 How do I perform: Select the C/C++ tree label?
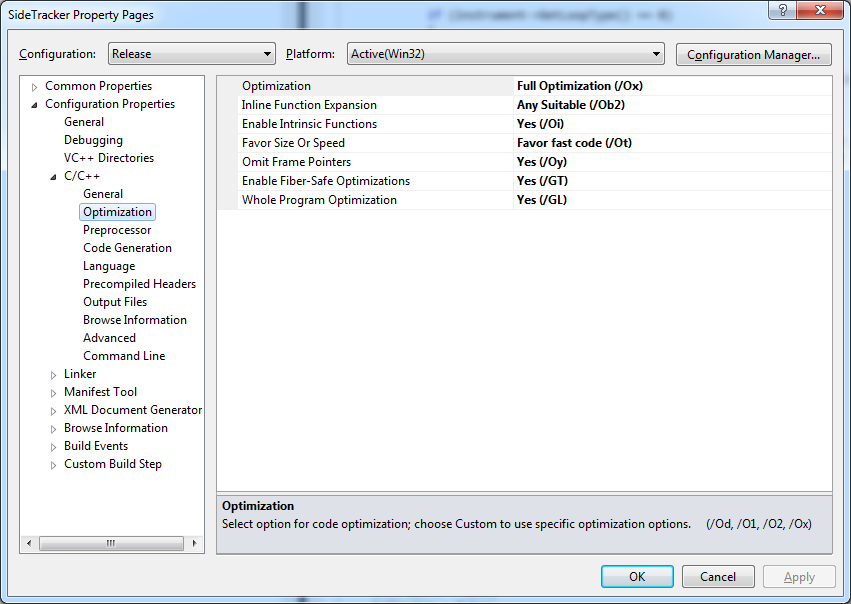point(81,176)
